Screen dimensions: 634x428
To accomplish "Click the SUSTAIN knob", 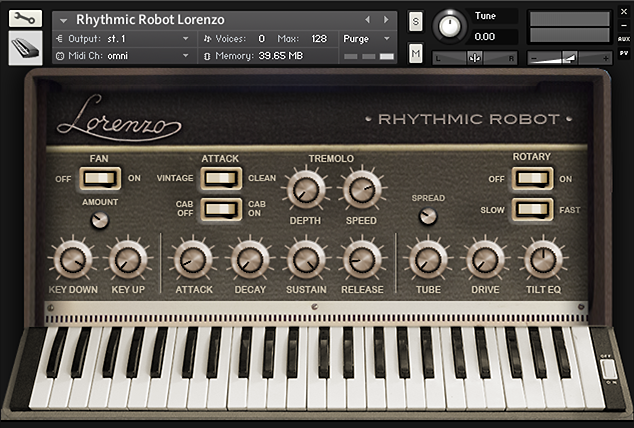I will click(306, 259).
